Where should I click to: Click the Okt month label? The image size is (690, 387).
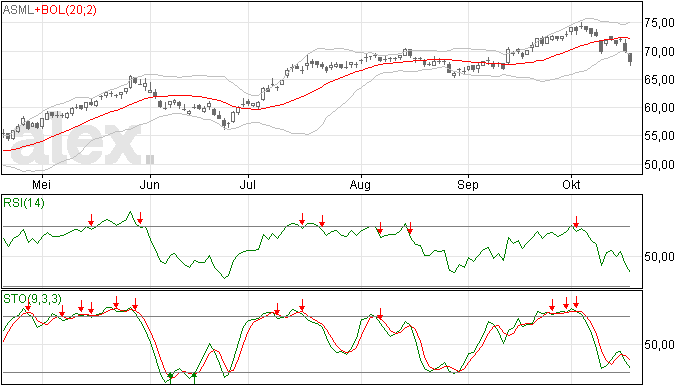[571, 185]
